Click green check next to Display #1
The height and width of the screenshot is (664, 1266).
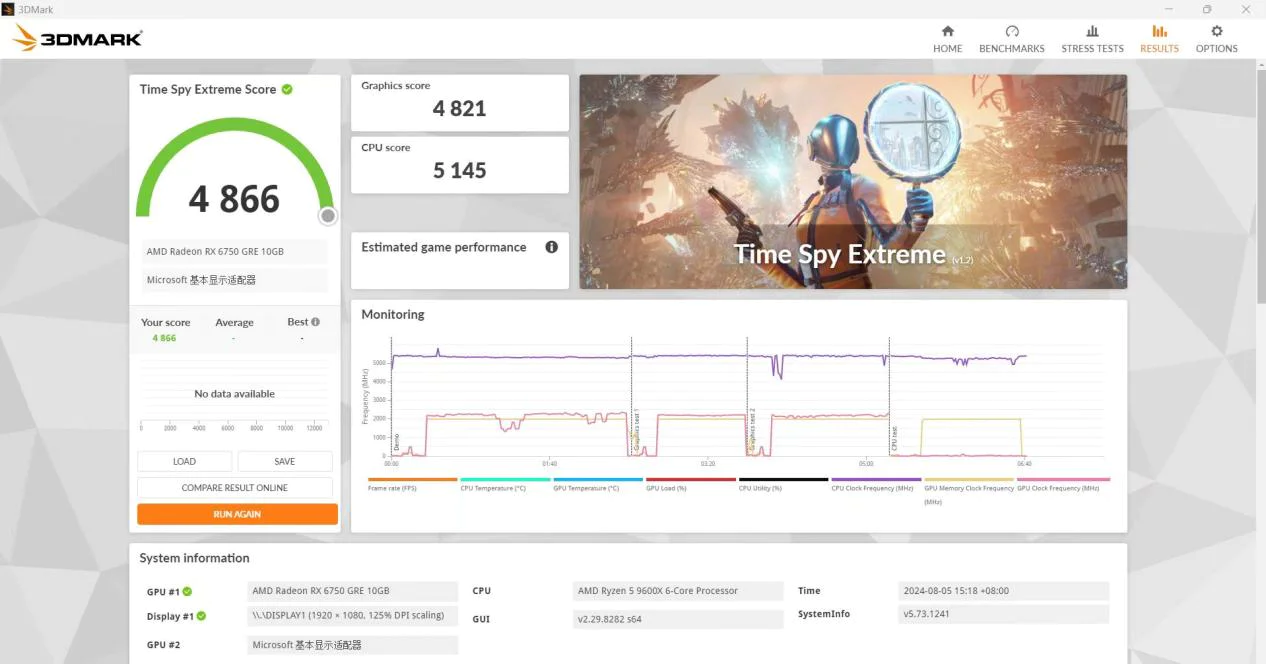pos(201,616)
